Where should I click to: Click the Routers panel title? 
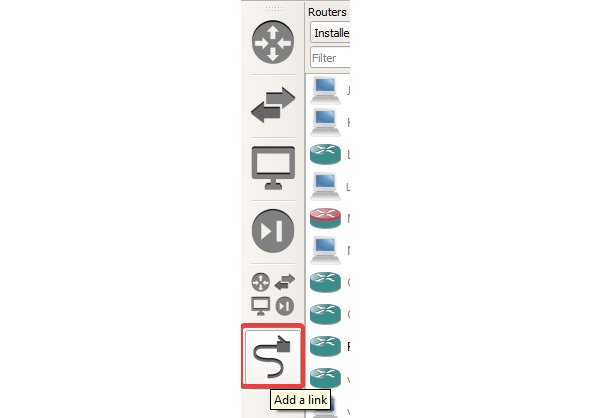tap(327, 12)
